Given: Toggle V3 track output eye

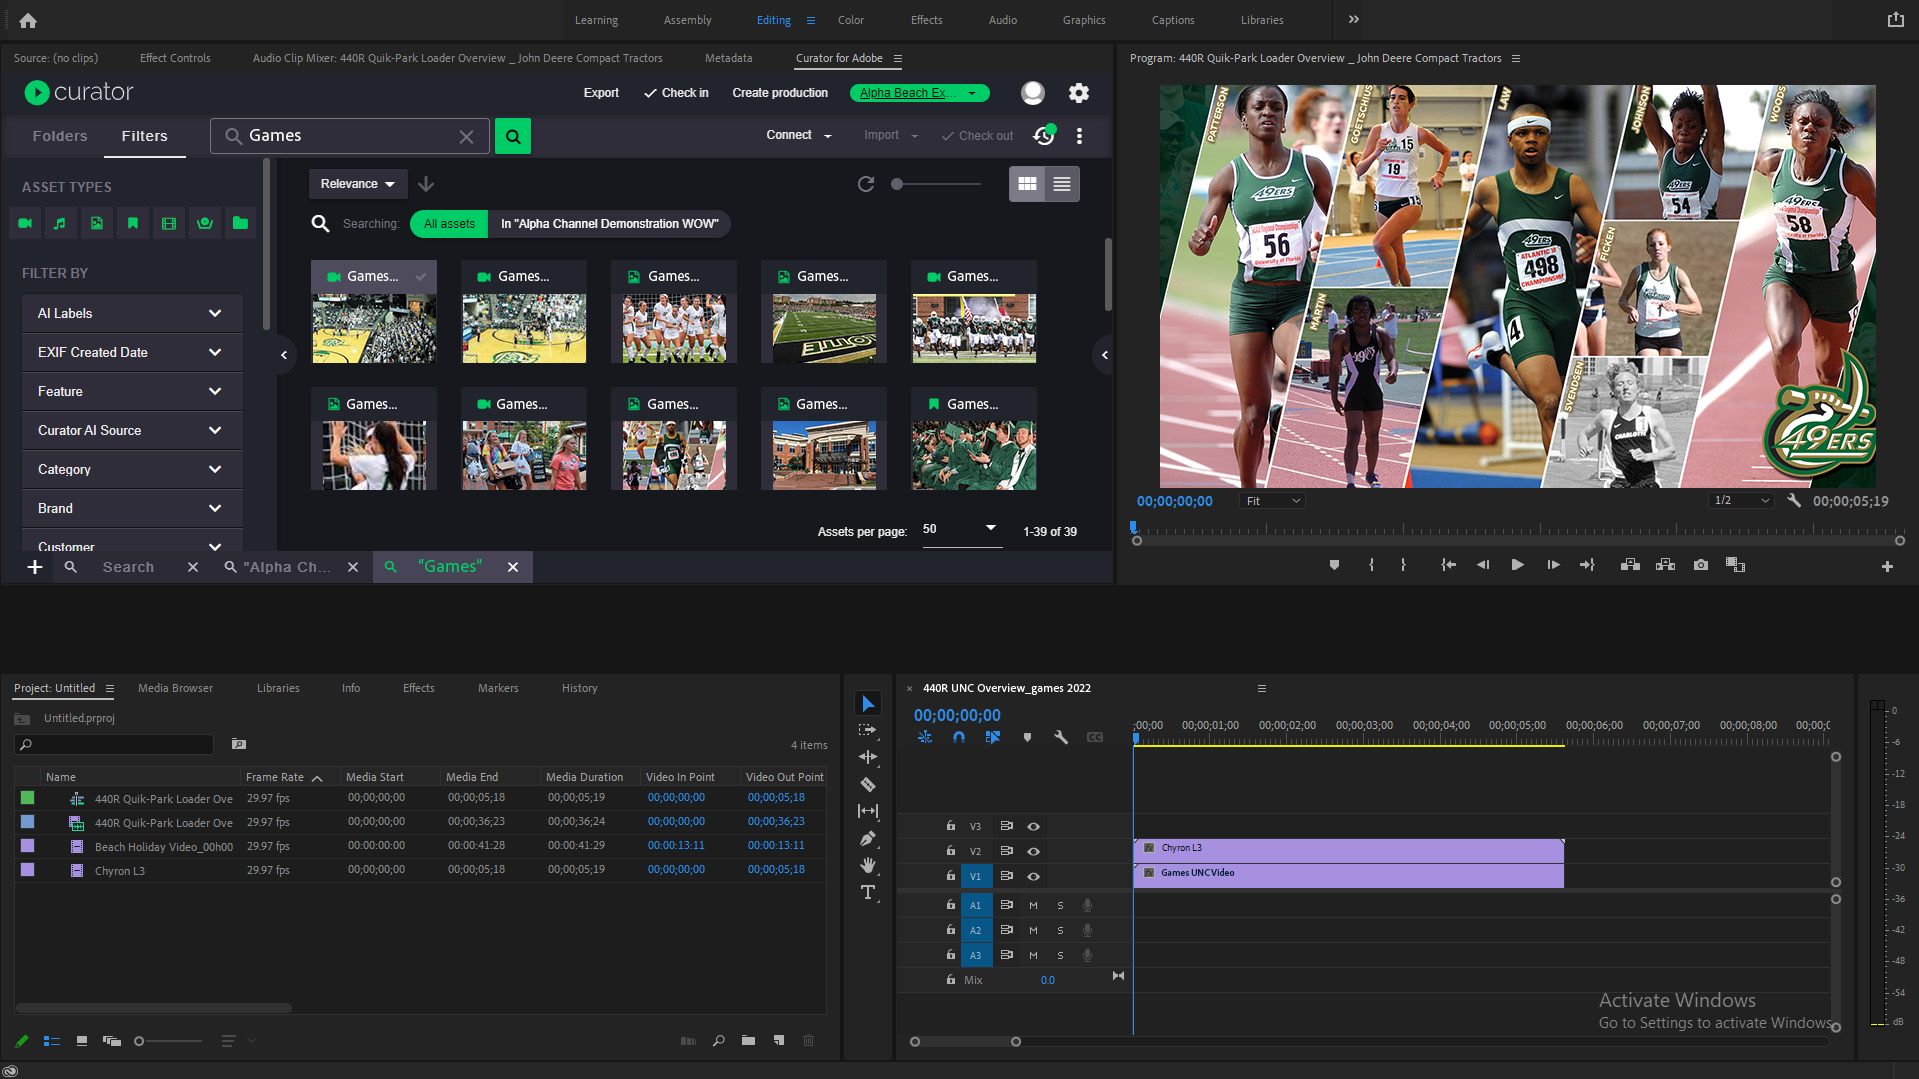Looking at the screenshot, I should 1034,826.
